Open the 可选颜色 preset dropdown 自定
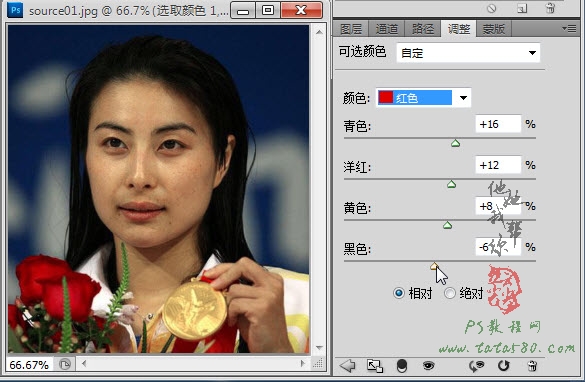This screenshot has height=382, width=585. pos(468,53)
